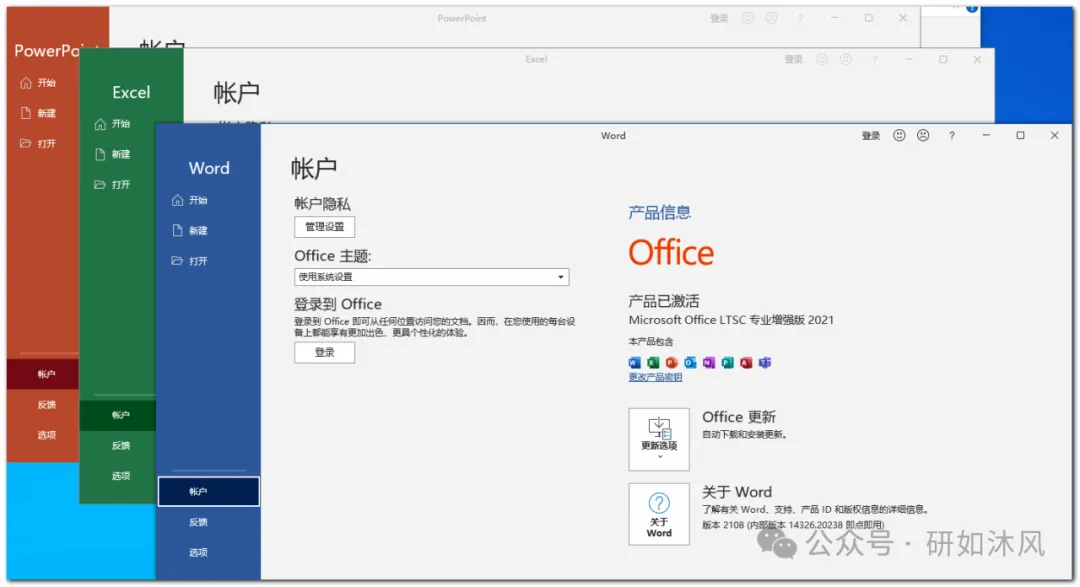Click the 版本 2108 version text

click(792, 525)
